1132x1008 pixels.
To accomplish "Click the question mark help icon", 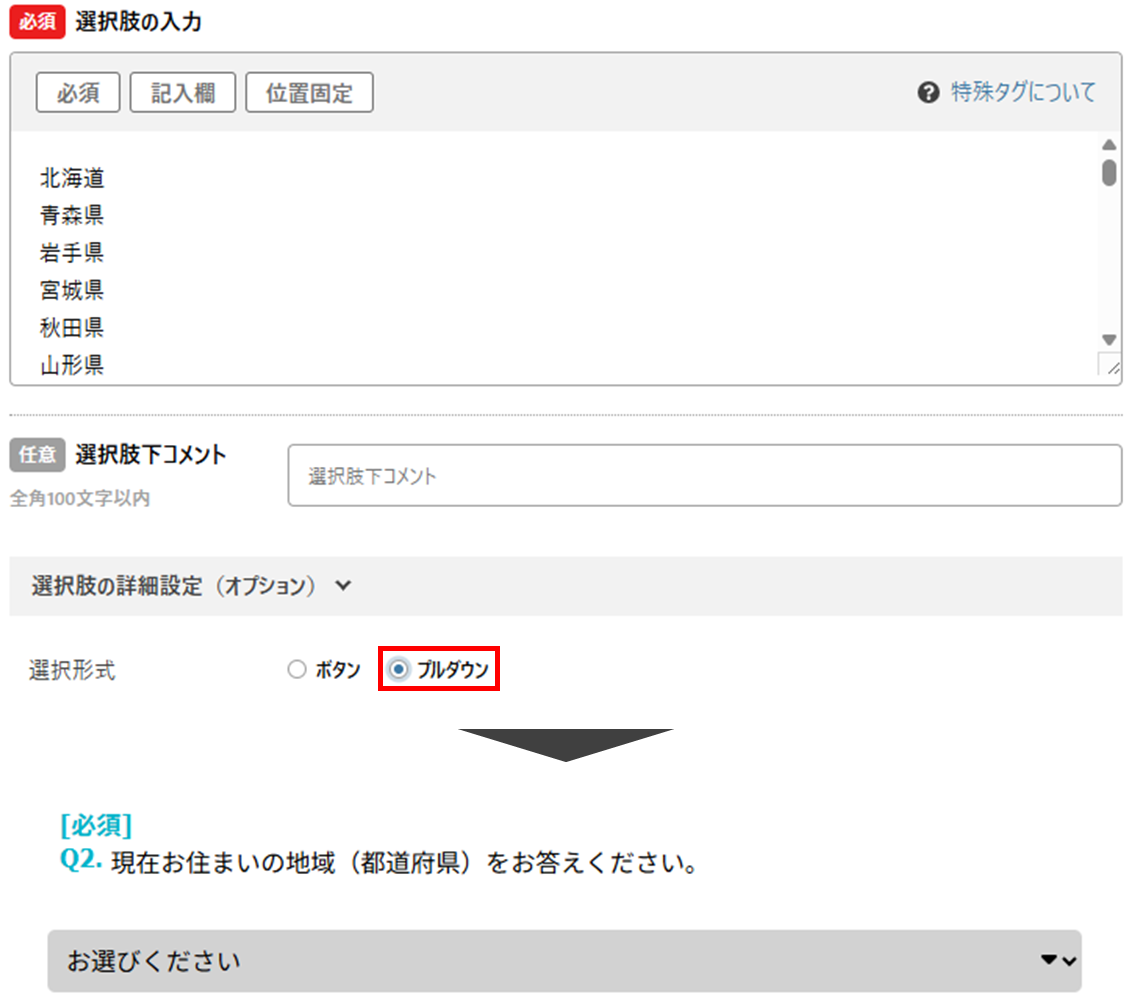I will click(x=929, y=93).
